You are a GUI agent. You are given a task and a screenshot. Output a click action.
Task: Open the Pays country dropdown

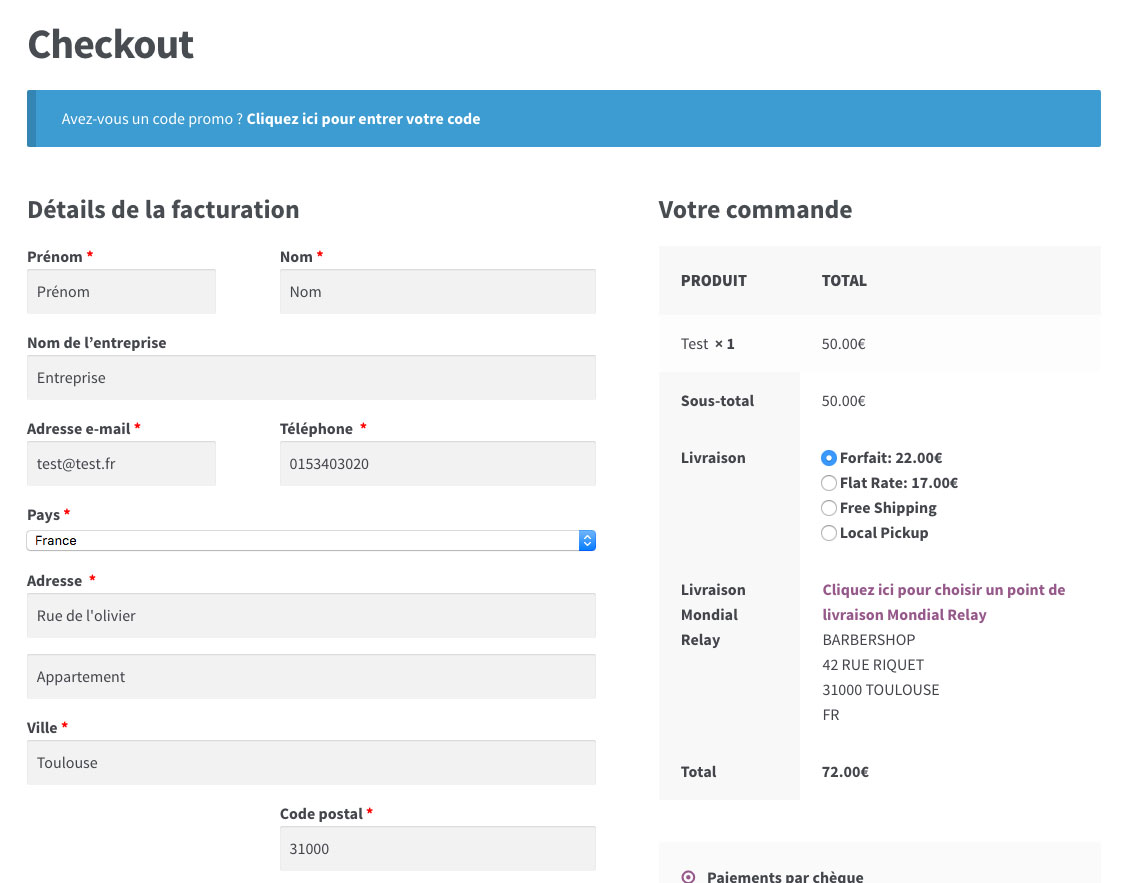300,540
